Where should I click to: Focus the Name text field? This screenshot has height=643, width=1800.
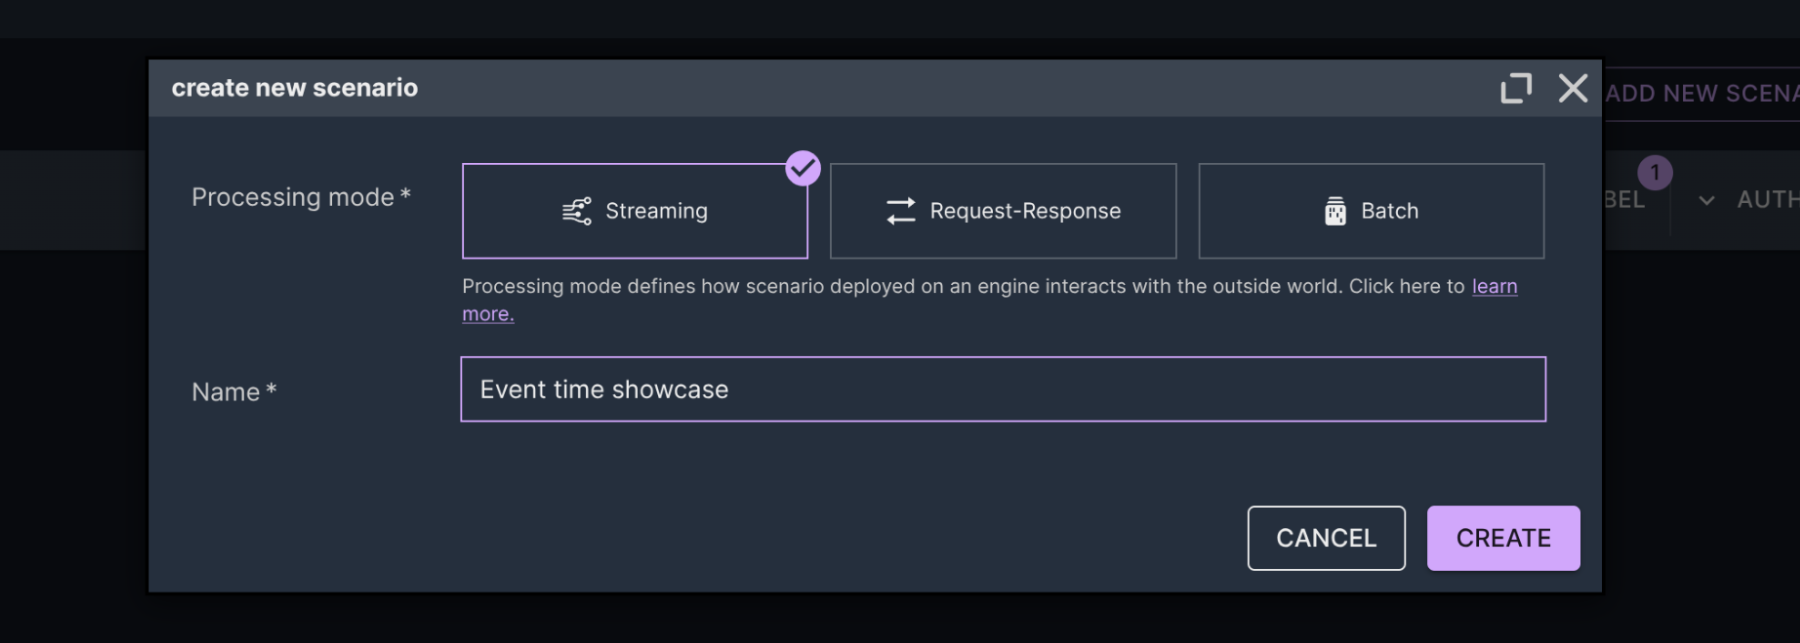1002,389
